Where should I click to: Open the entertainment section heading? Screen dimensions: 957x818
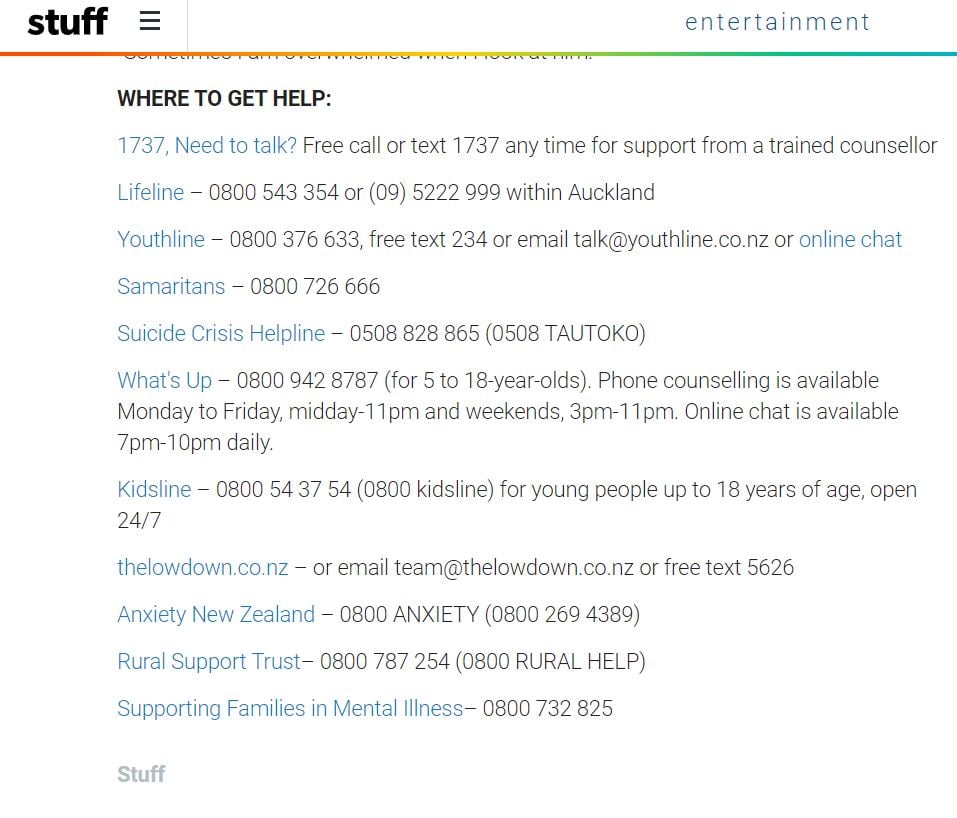click(777, 22)
